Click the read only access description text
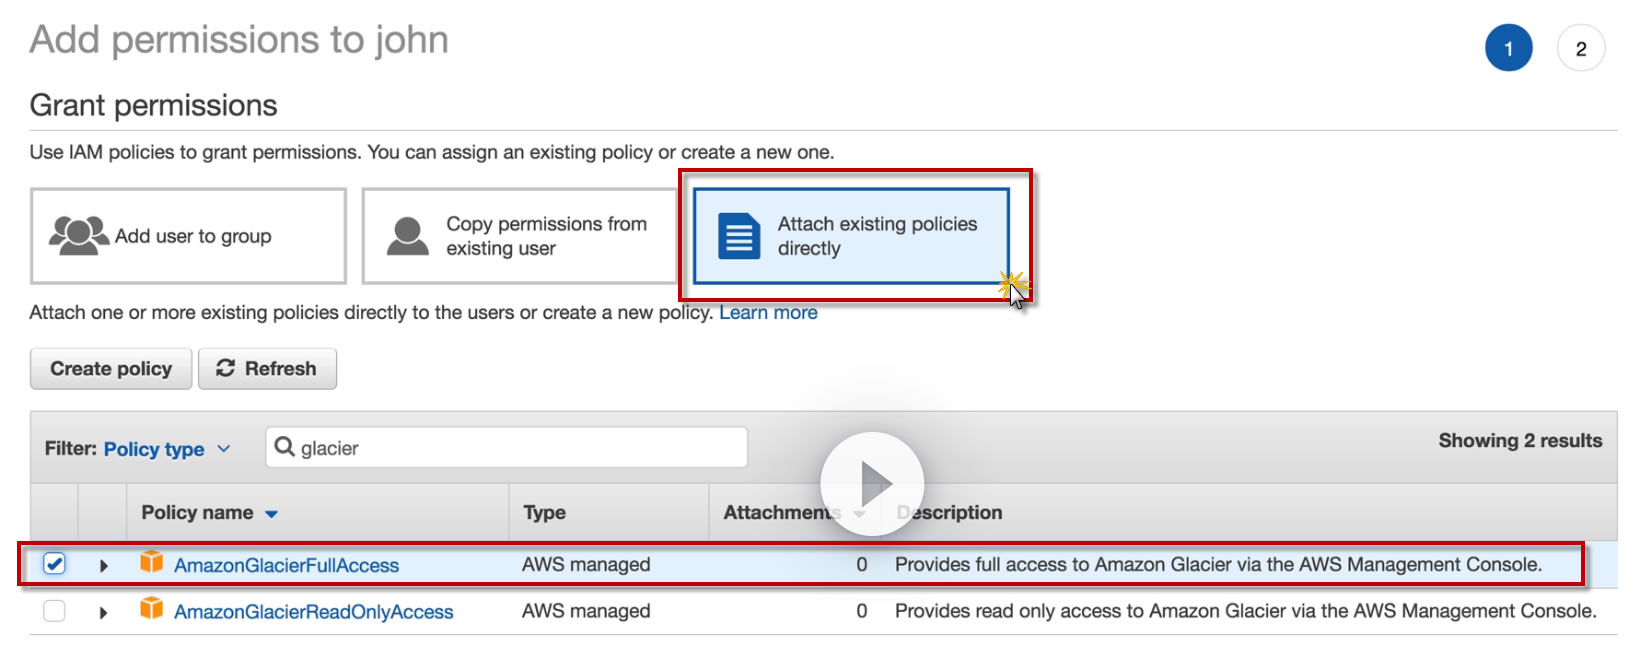The height and width of the screenshot is (672, 1639). click(x=1246, y=611)
